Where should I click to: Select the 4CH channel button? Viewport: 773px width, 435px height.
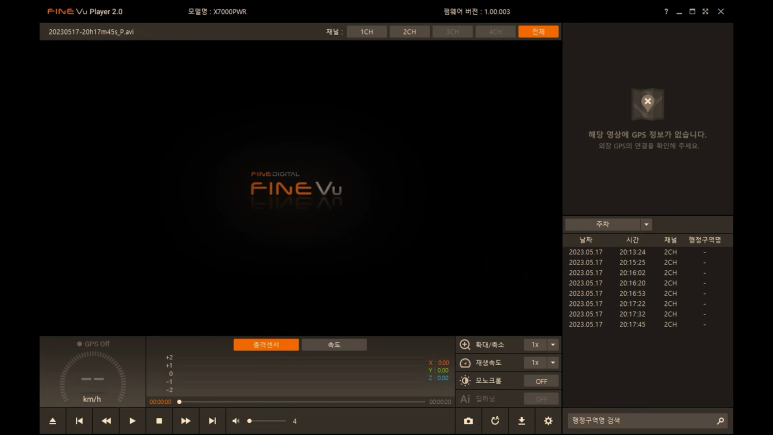495,32
